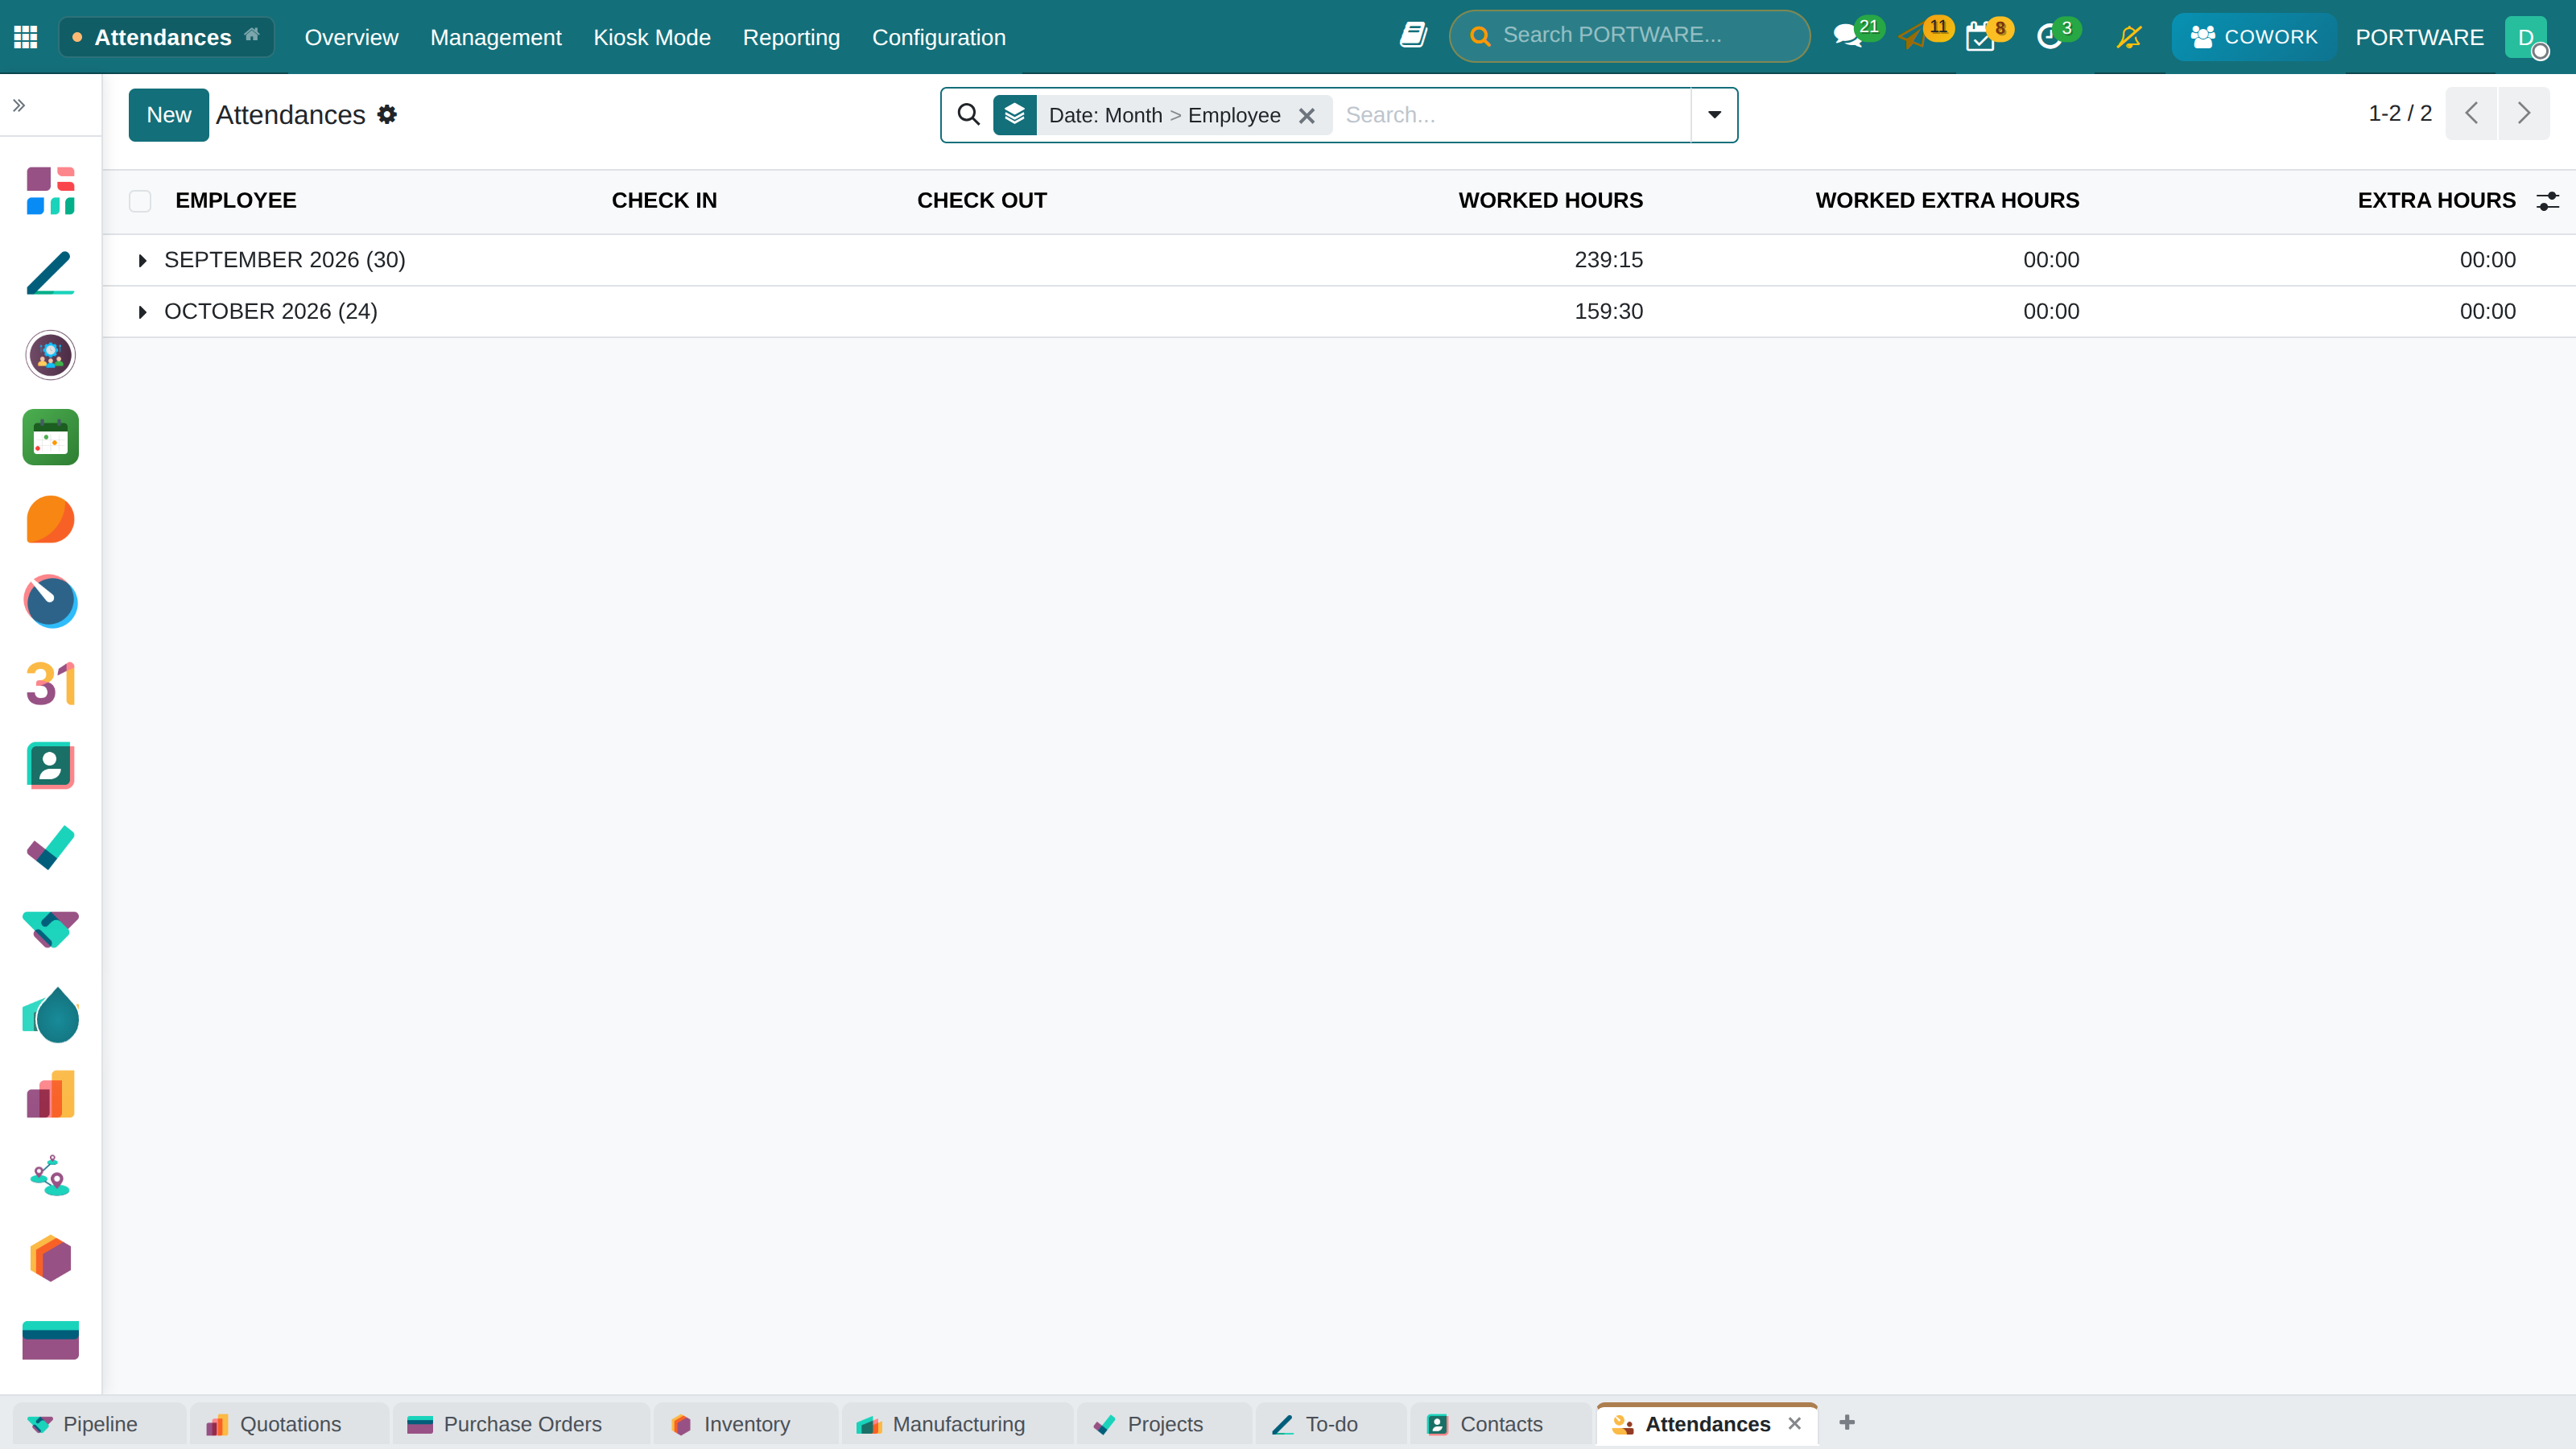Viewport: 2576px width, 1449px height.
Task: Switch to the Manufacturing tab
Action: [x=957, y=1424]
